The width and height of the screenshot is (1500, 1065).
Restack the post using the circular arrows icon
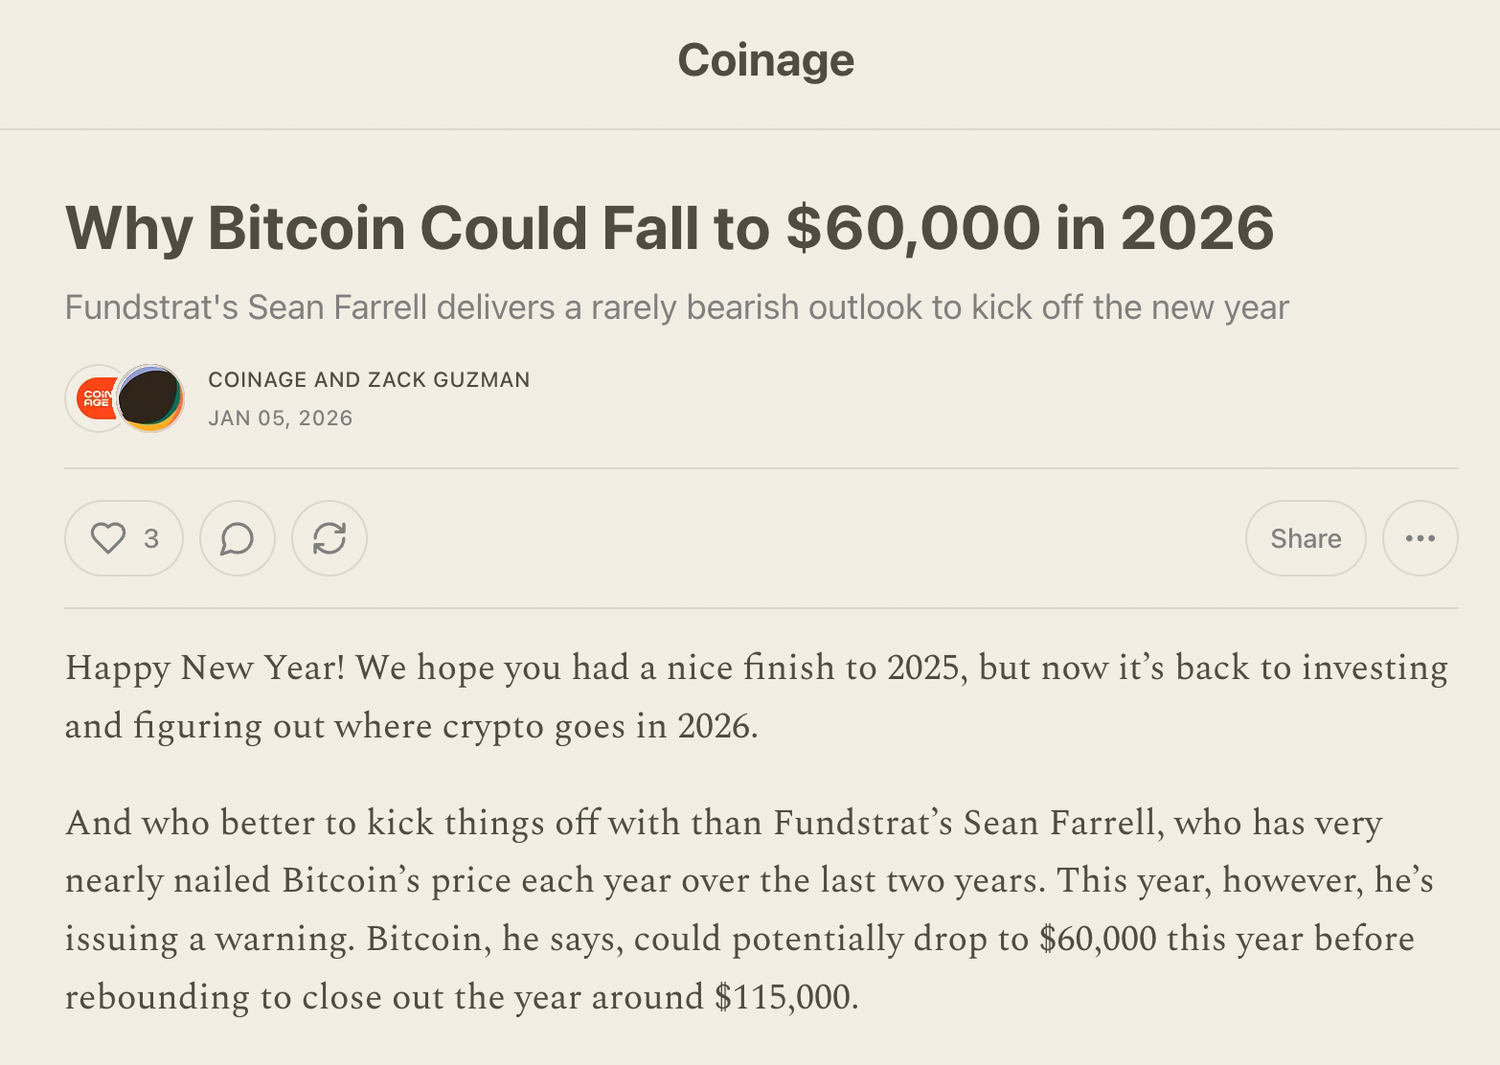tap(329, 538)
